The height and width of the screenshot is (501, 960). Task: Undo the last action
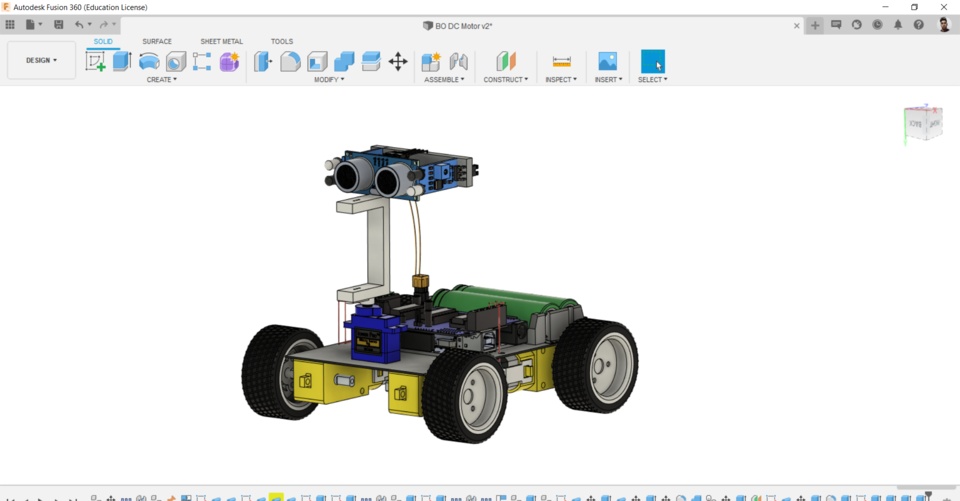[x=79, y=24]
